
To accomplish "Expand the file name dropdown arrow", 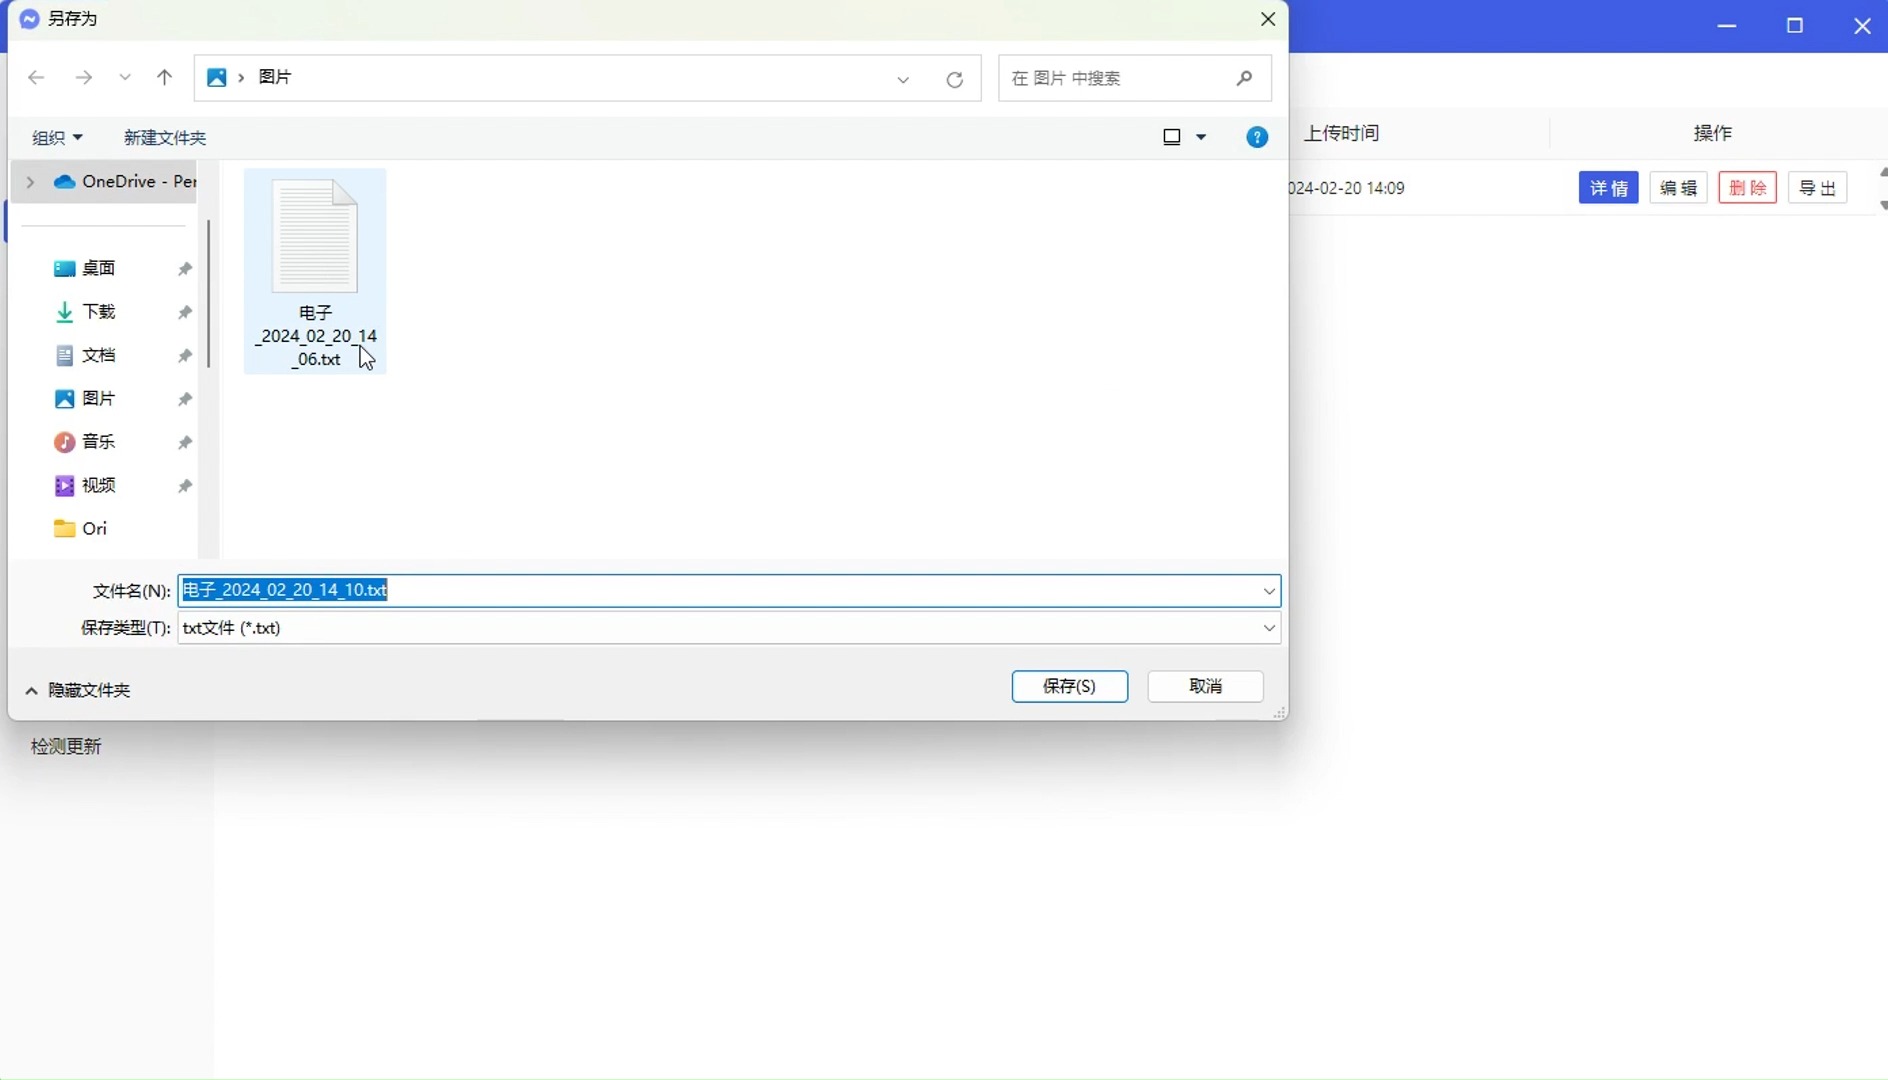I will tap(1269, 591).
